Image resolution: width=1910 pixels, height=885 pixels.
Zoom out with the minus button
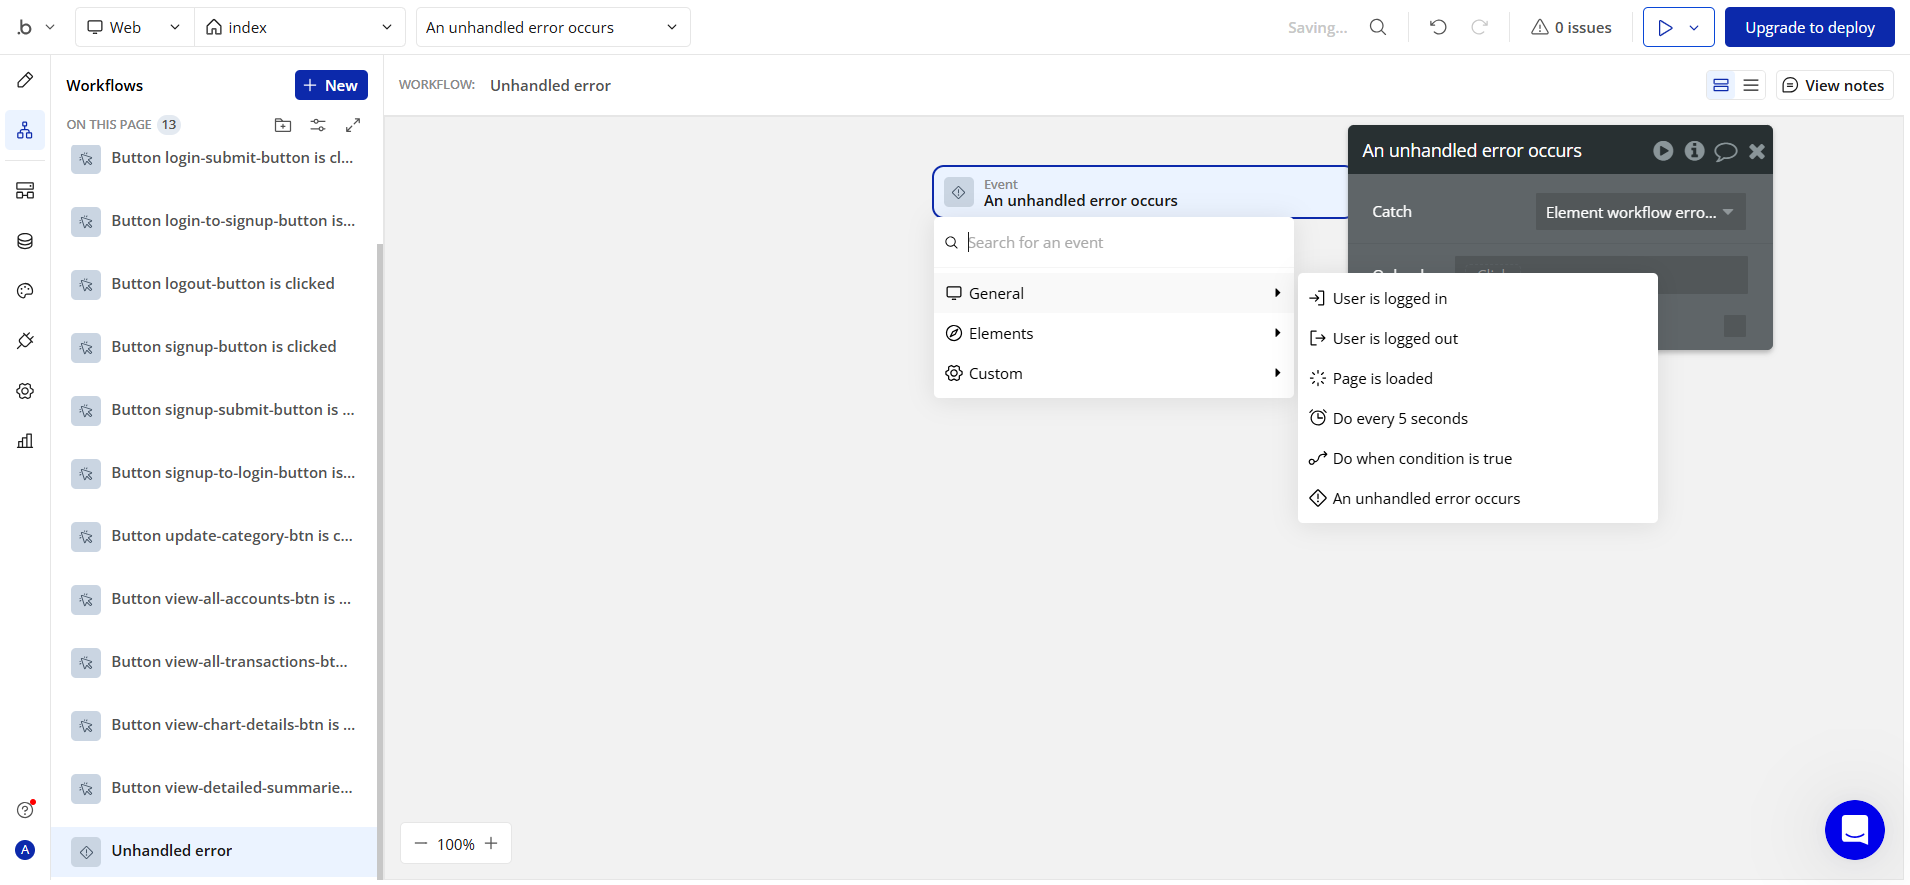421,844
